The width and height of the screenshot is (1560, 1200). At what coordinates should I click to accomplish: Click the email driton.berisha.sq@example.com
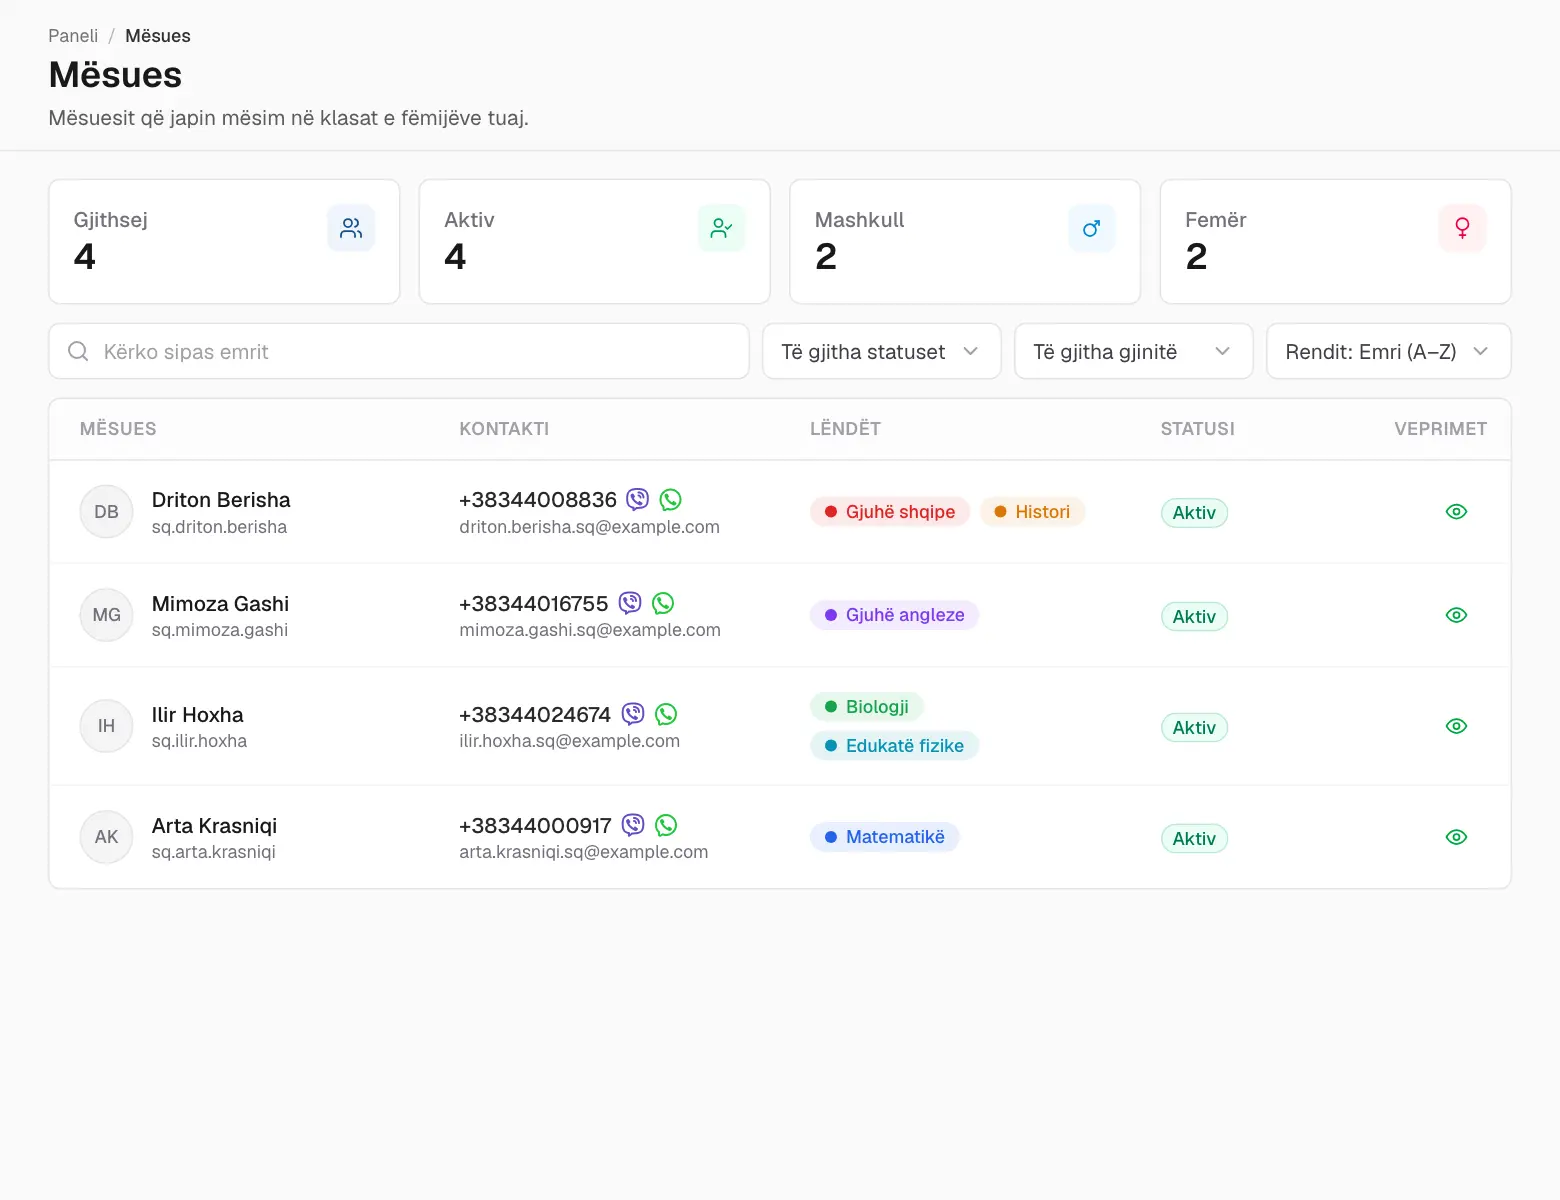point(589,527)
